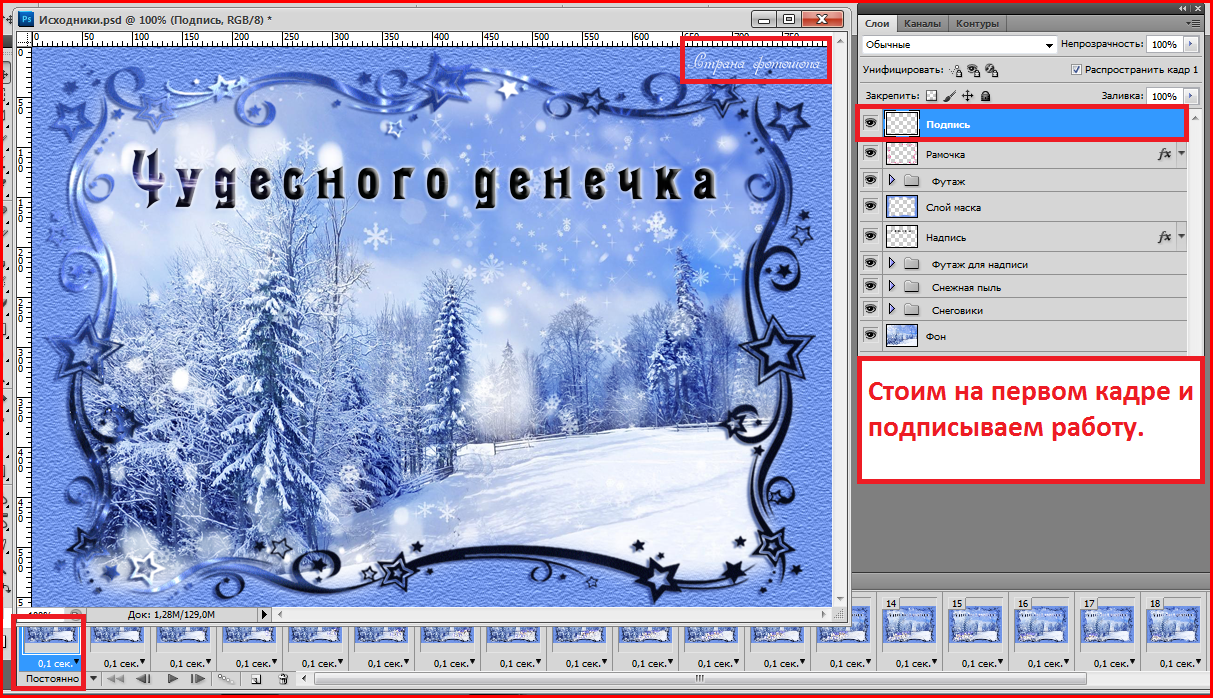1213x698 pixels.
Task: Switch to the Слои tab
Action: point(877,23)
